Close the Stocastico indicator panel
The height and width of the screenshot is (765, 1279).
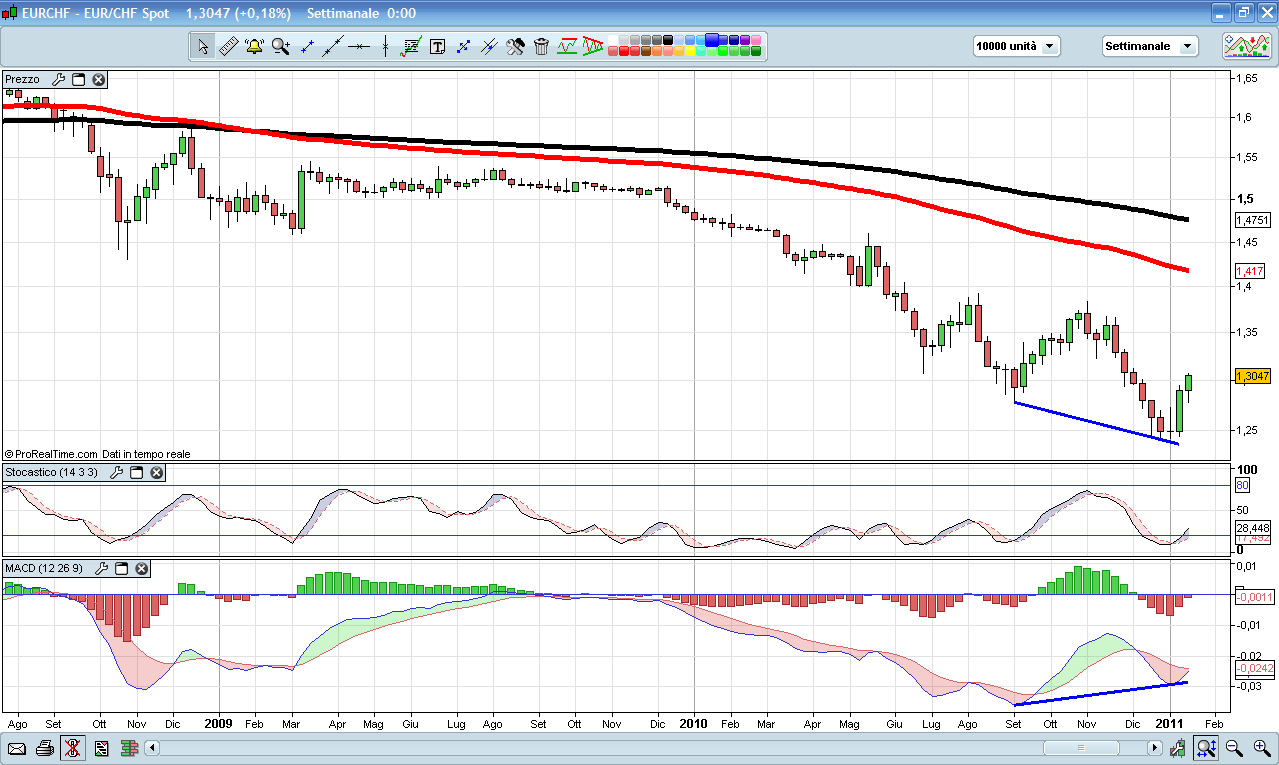[156, 472]
